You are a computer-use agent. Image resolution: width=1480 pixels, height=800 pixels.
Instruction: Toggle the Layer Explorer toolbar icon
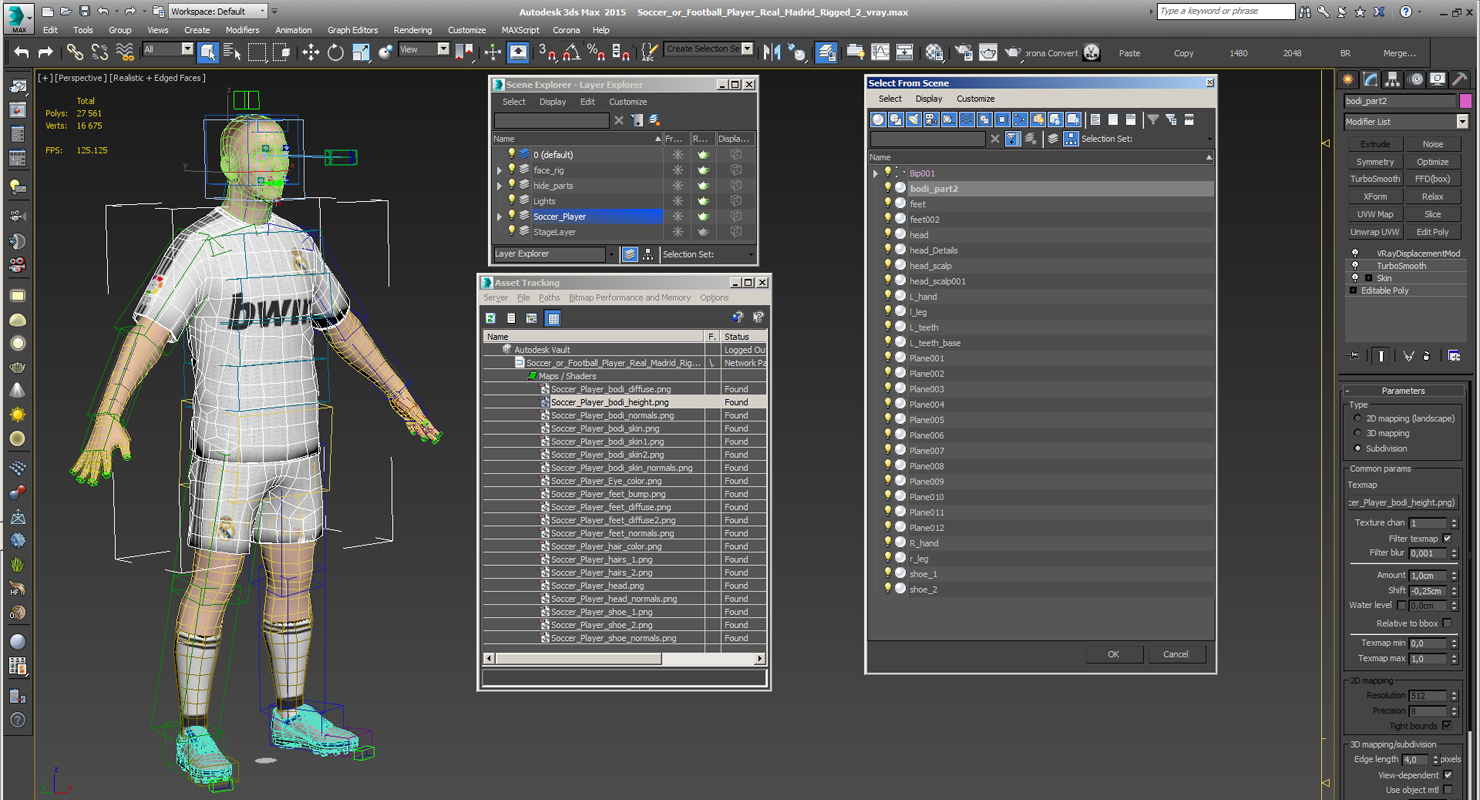click(x=827, y=52)
